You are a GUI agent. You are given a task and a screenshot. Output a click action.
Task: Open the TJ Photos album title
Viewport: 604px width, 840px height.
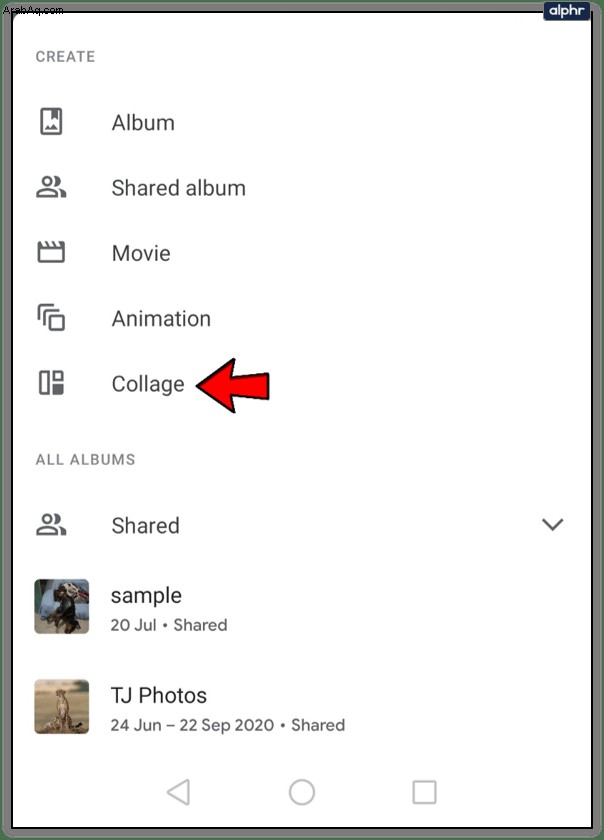tap(159, 695)
